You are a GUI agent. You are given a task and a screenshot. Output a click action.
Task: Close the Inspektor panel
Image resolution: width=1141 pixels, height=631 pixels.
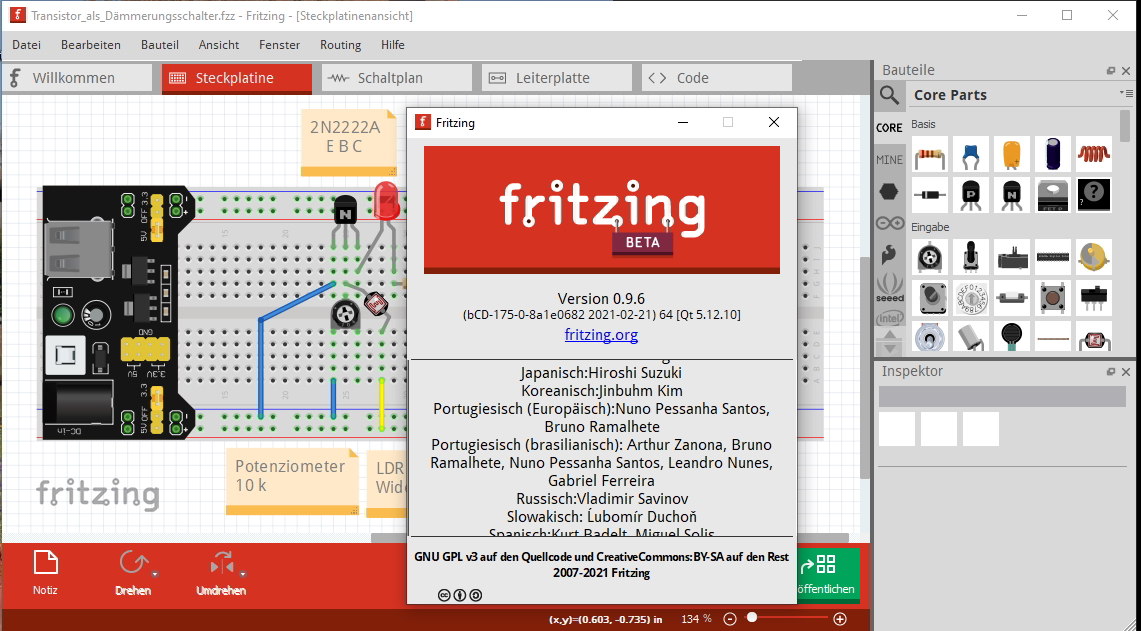click(x=1126, y=372)
